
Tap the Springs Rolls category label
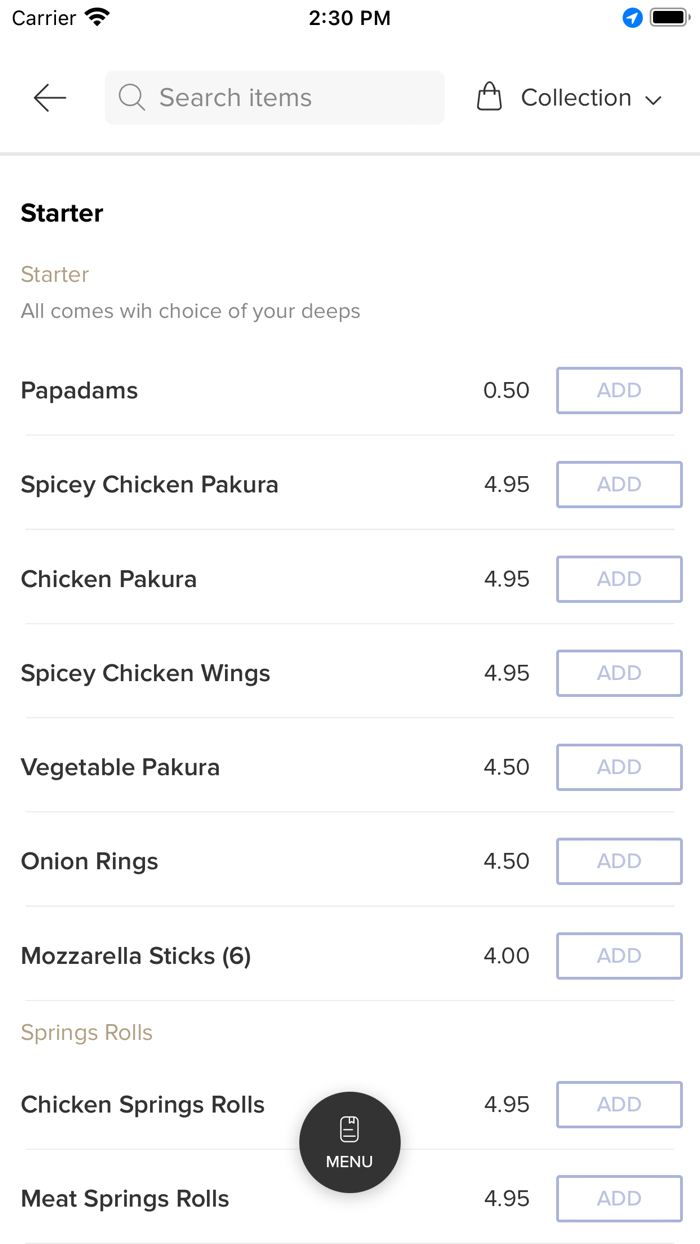tap(86, 1032)
